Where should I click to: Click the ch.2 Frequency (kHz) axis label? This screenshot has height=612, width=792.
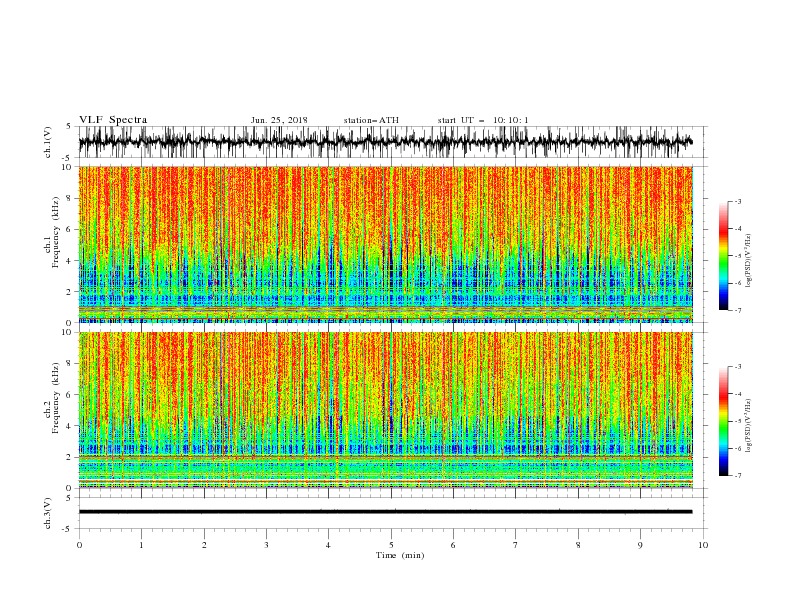52,397
